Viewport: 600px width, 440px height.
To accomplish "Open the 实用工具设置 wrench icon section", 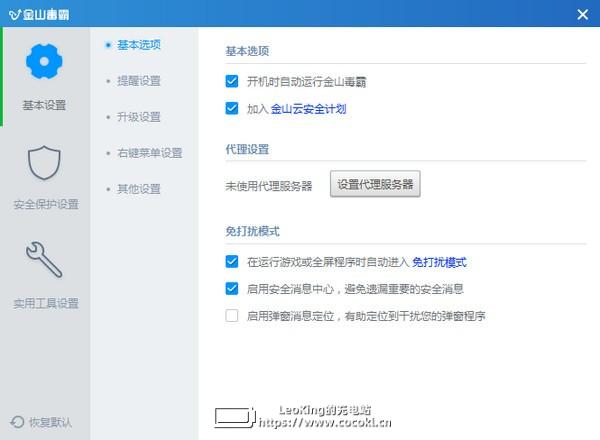I will (x=44, y=259).
